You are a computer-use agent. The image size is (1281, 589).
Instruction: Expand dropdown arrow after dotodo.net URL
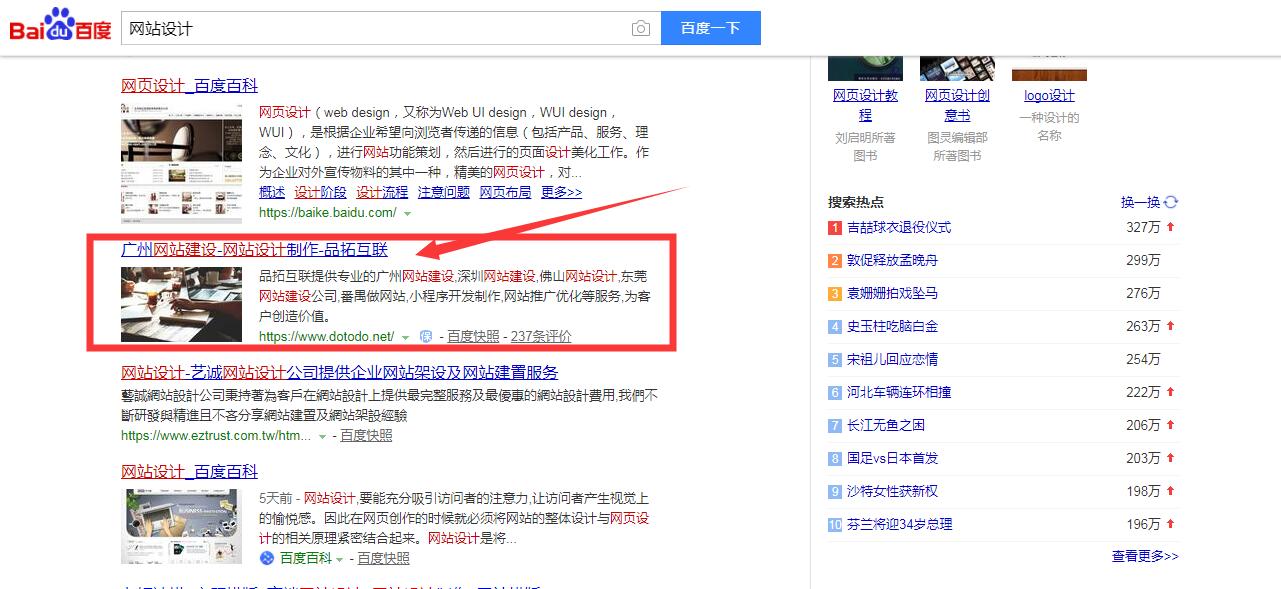tap(405, 337)
